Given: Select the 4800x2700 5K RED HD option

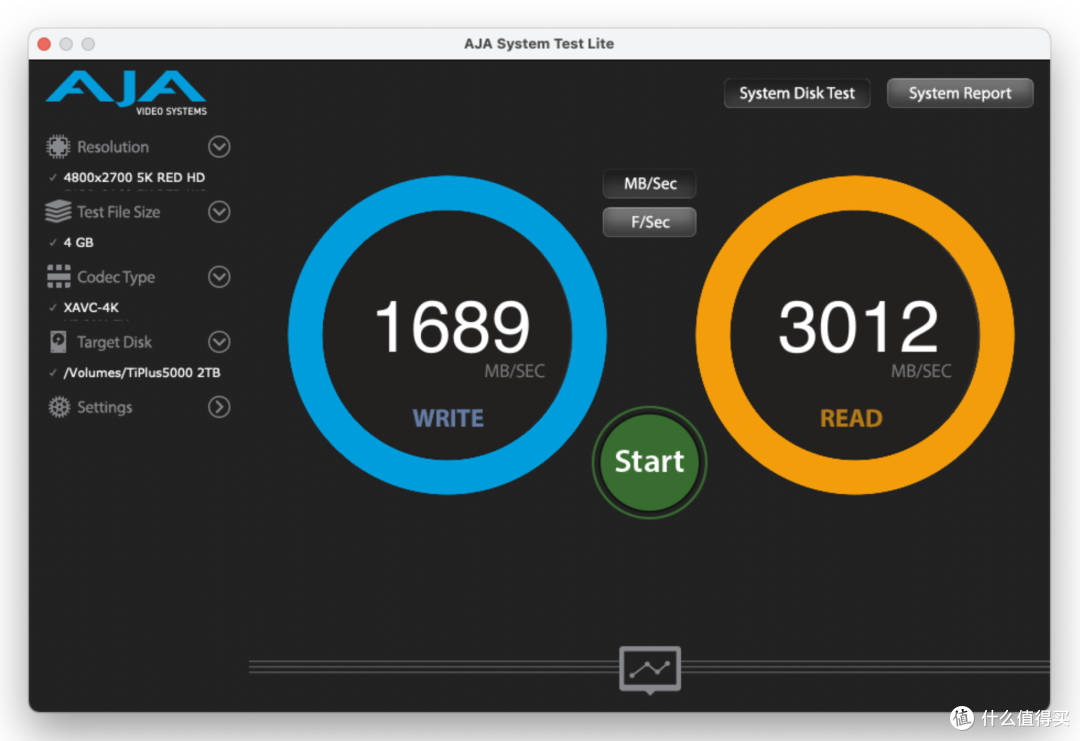Looking at the screenshot, I should 134,178.
